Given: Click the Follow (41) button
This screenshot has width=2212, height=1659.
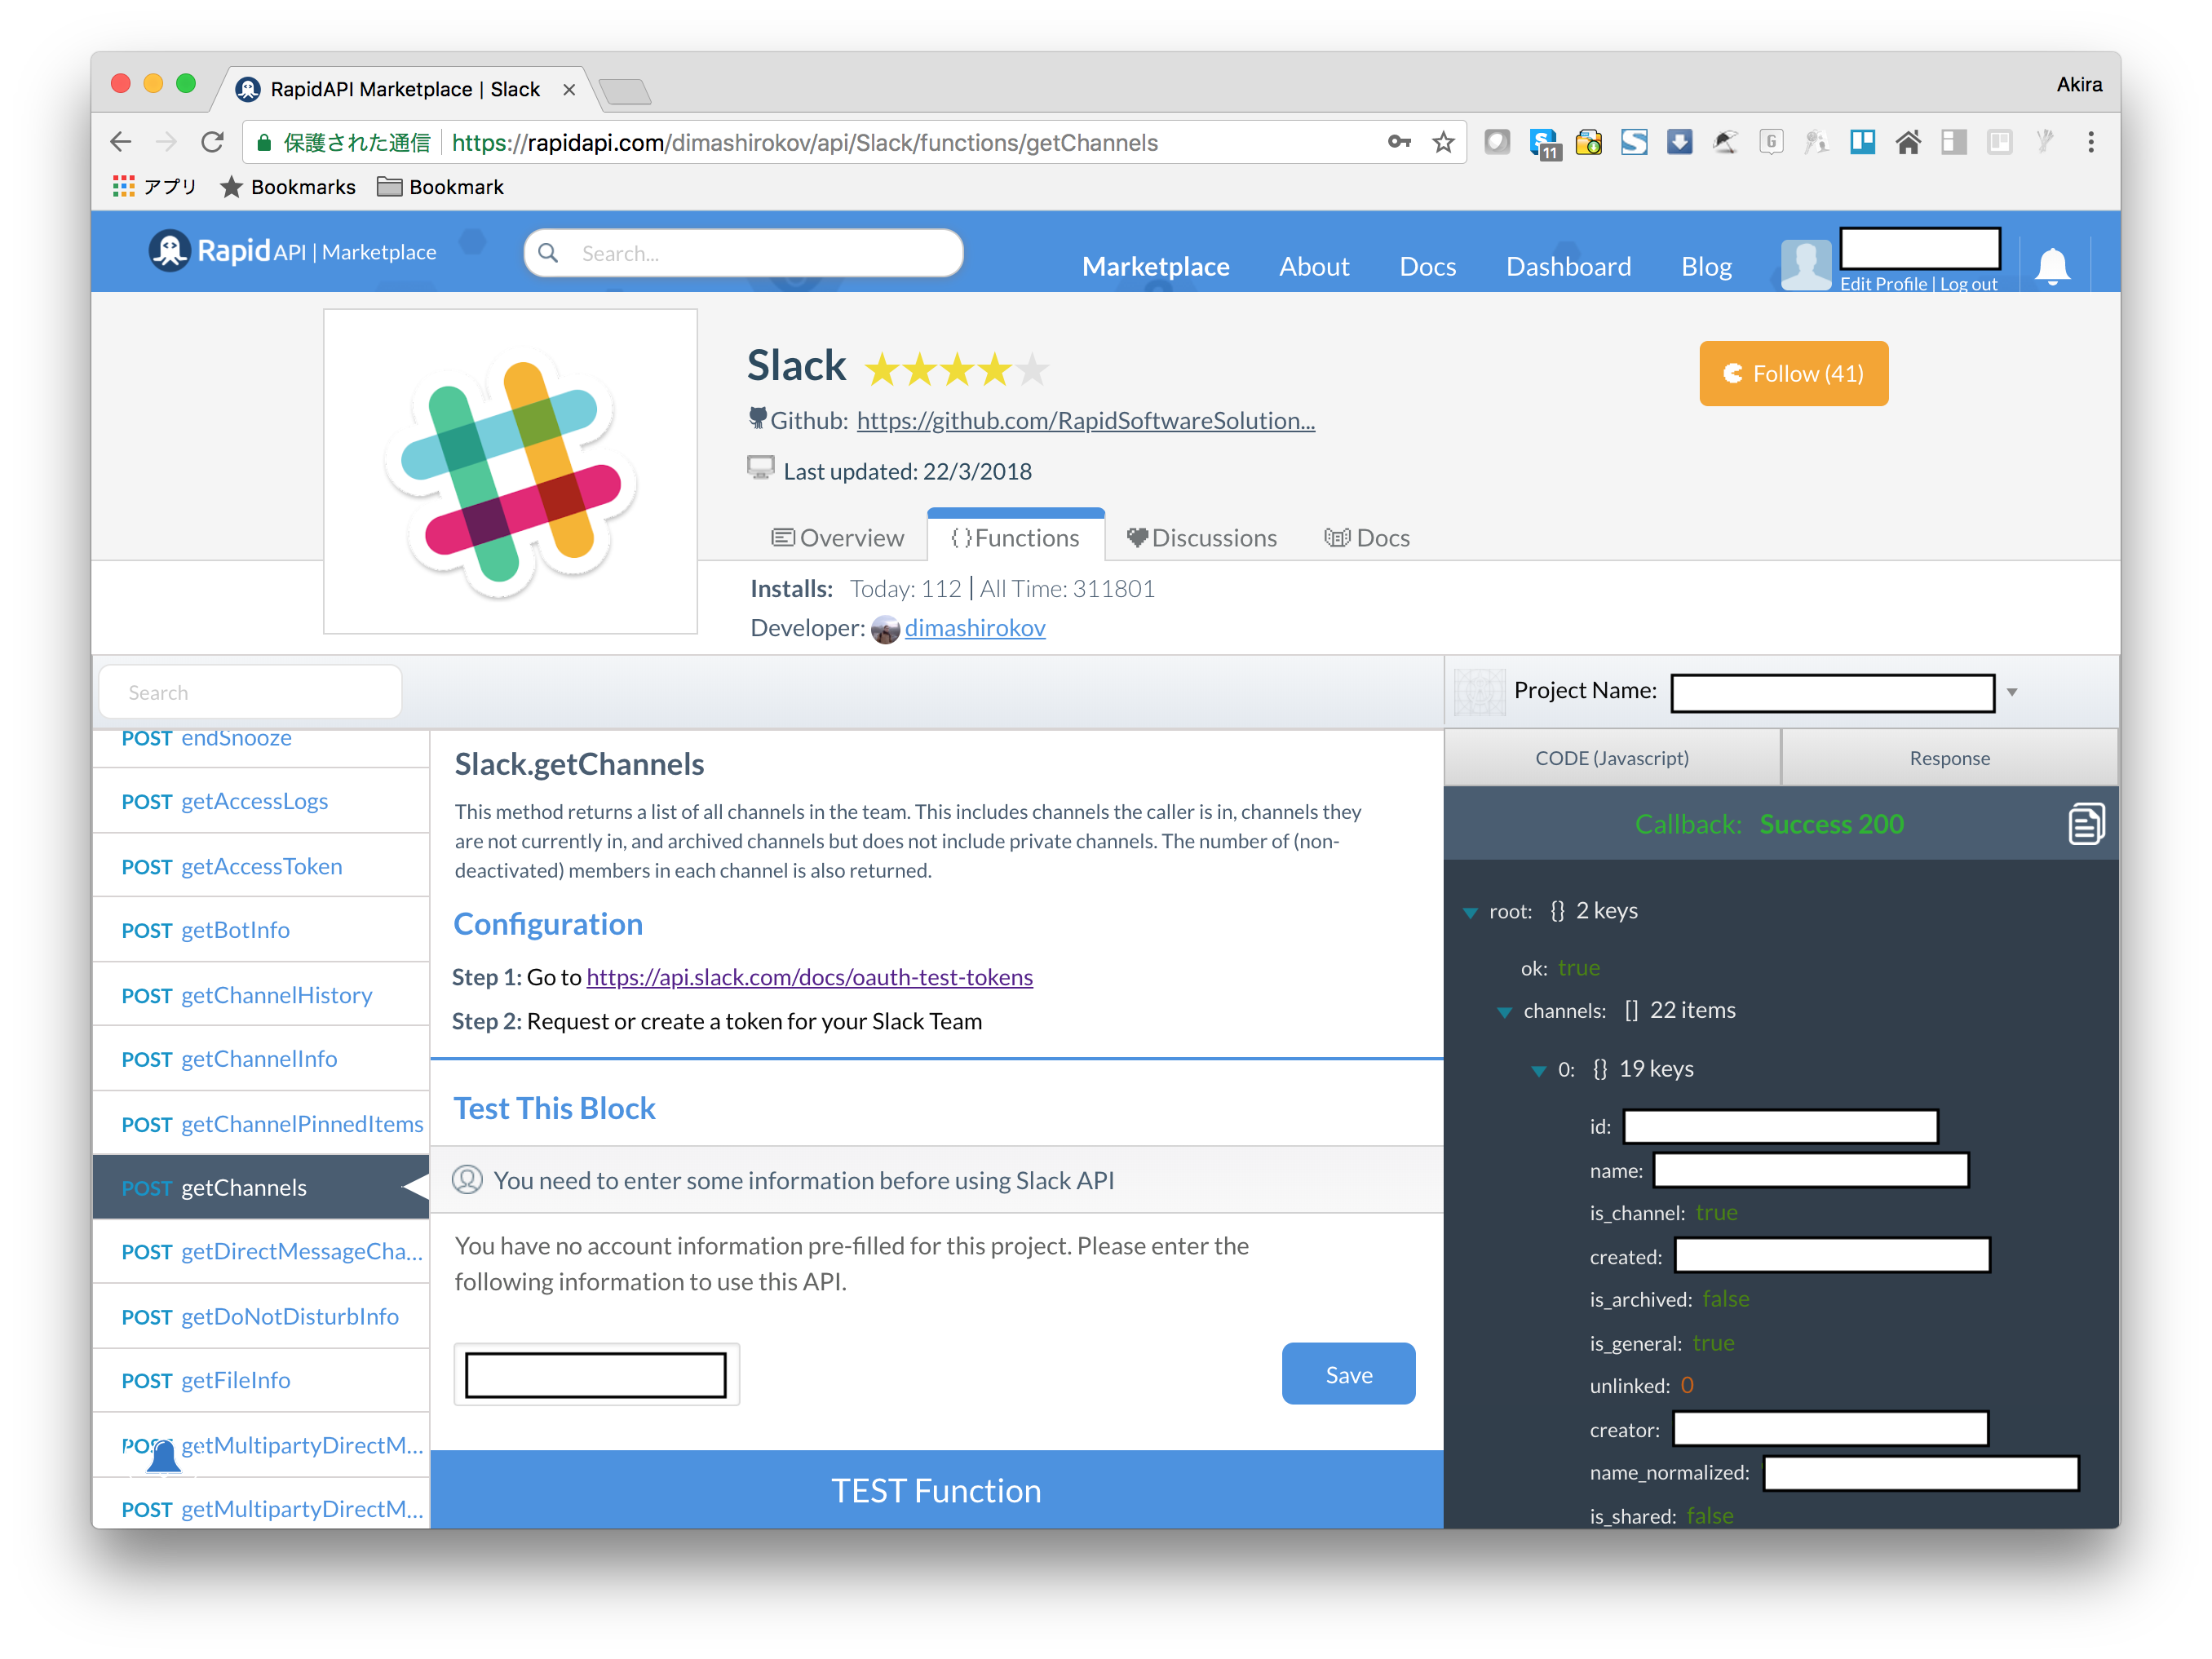Looking at the screenshot, I should click(1793, 373).
